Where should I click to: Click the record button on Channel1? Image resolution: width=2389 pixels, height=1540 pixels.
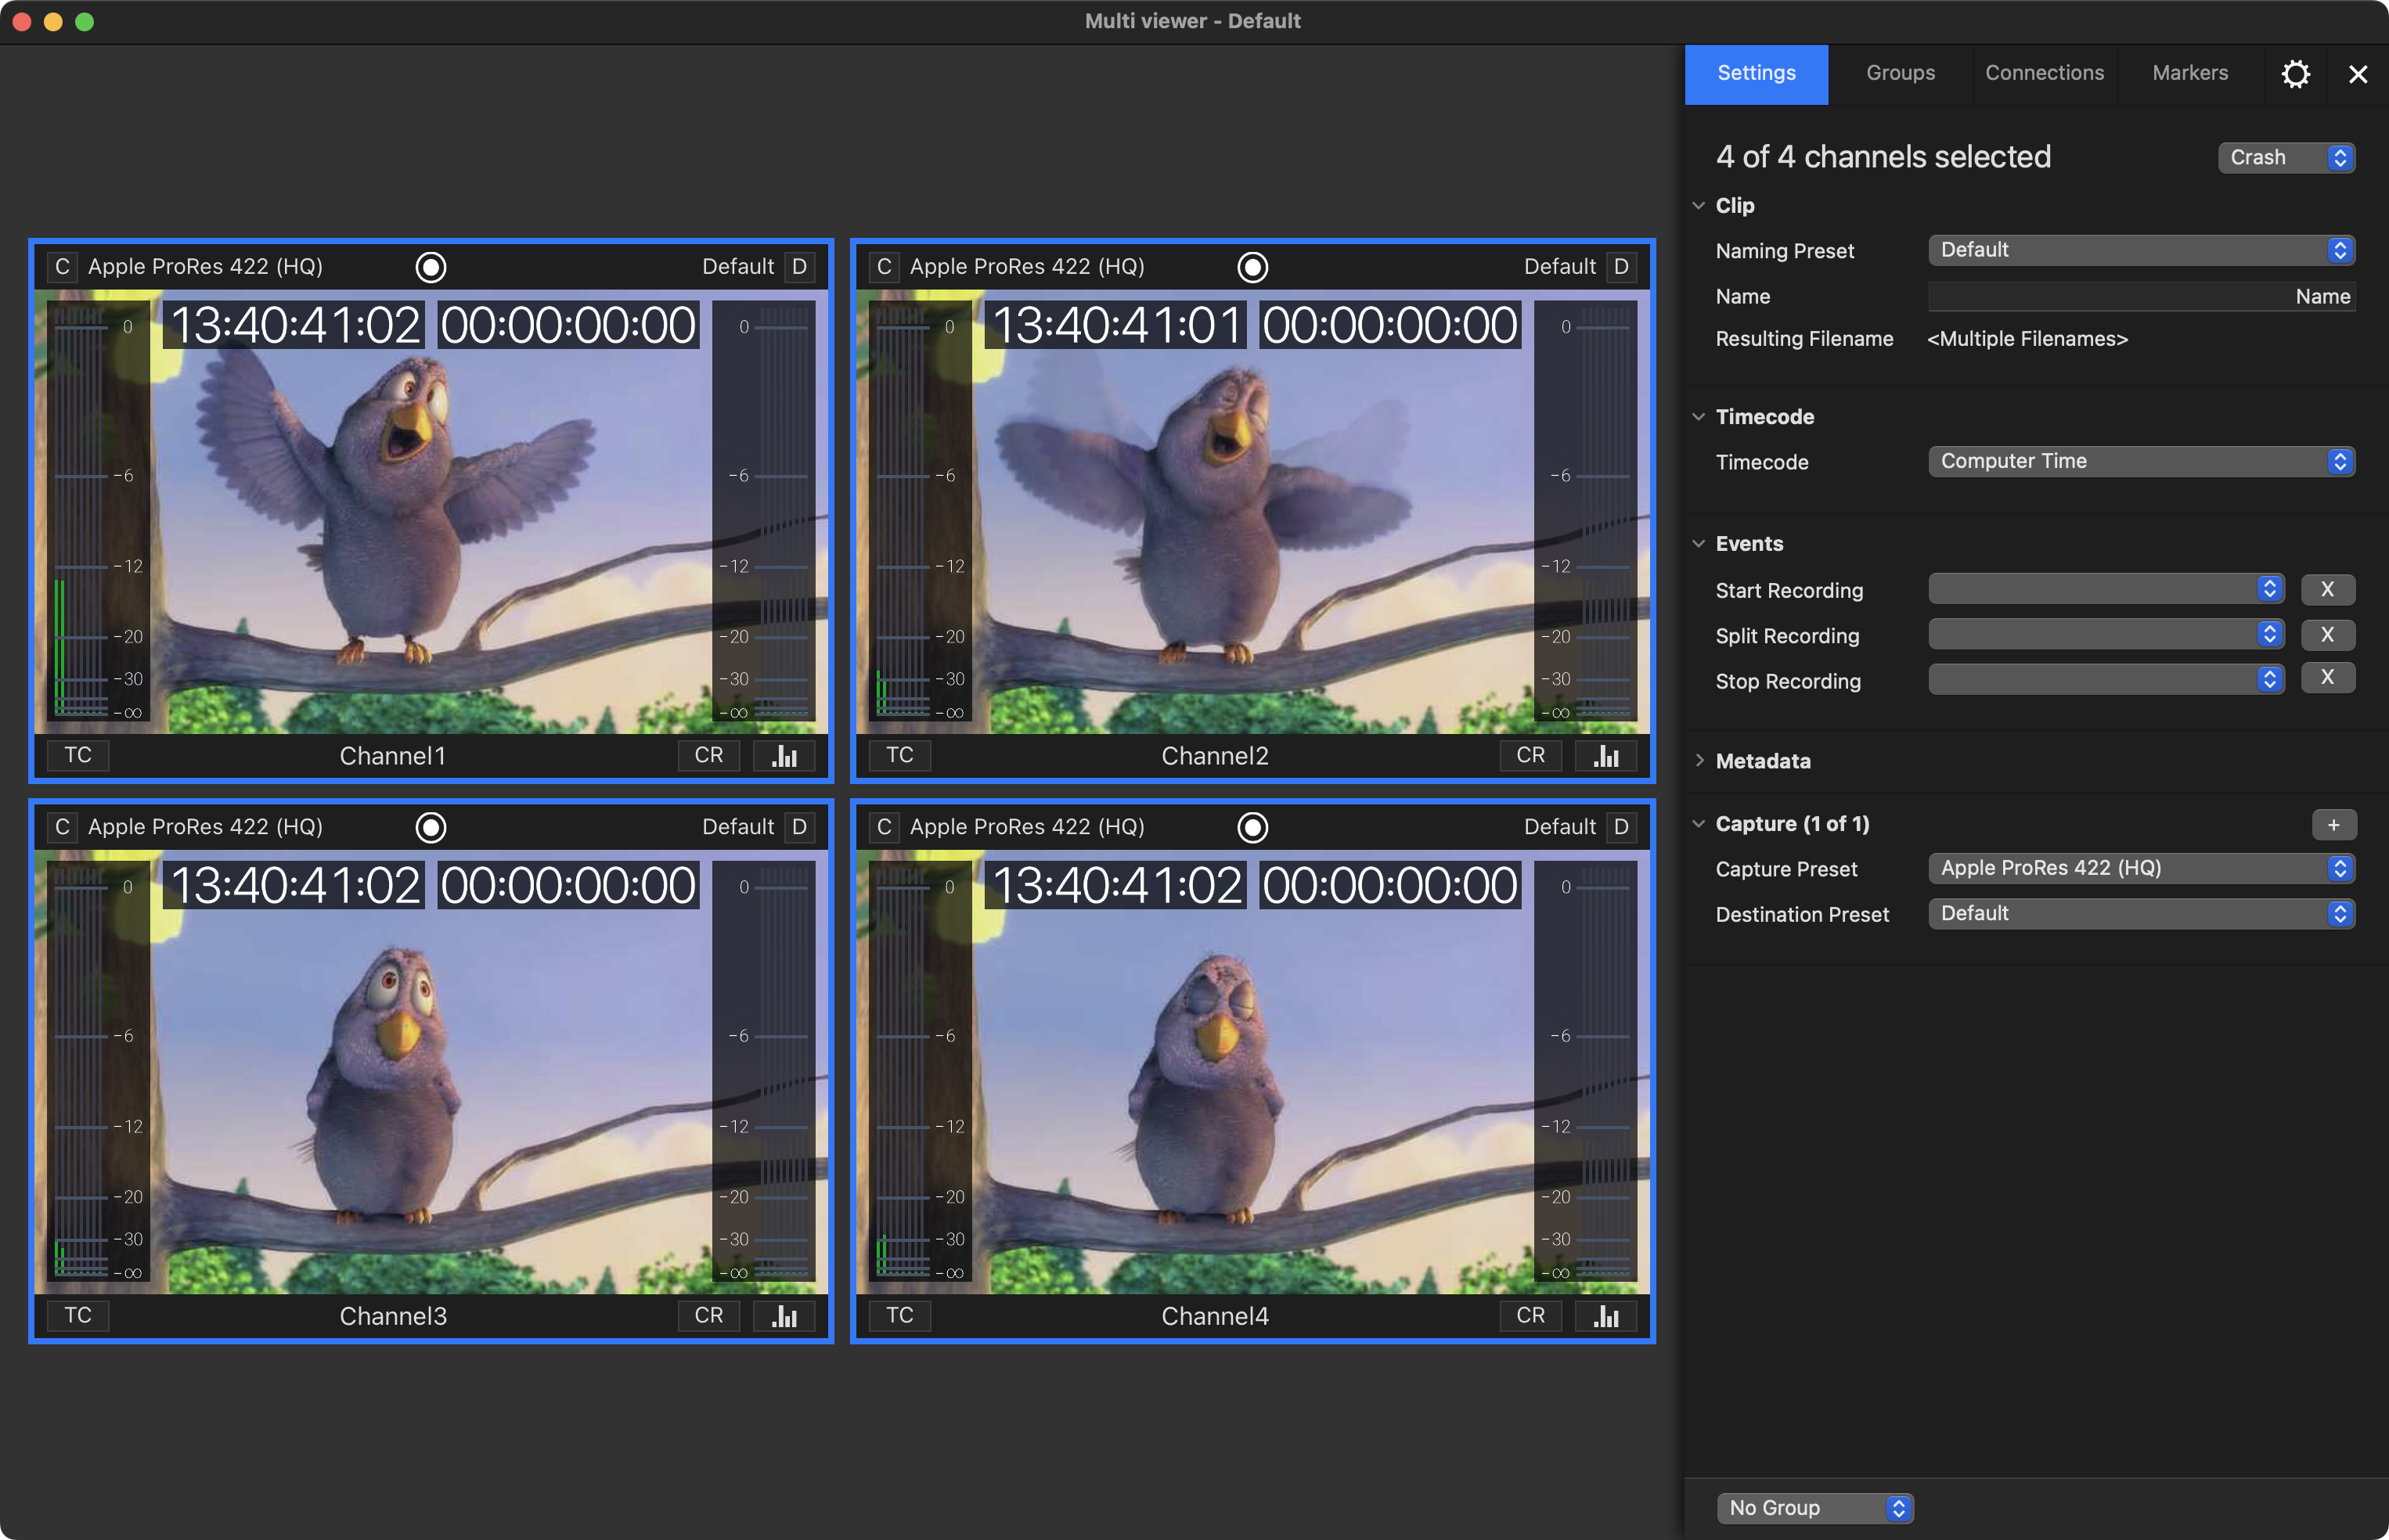coord(431,267)
